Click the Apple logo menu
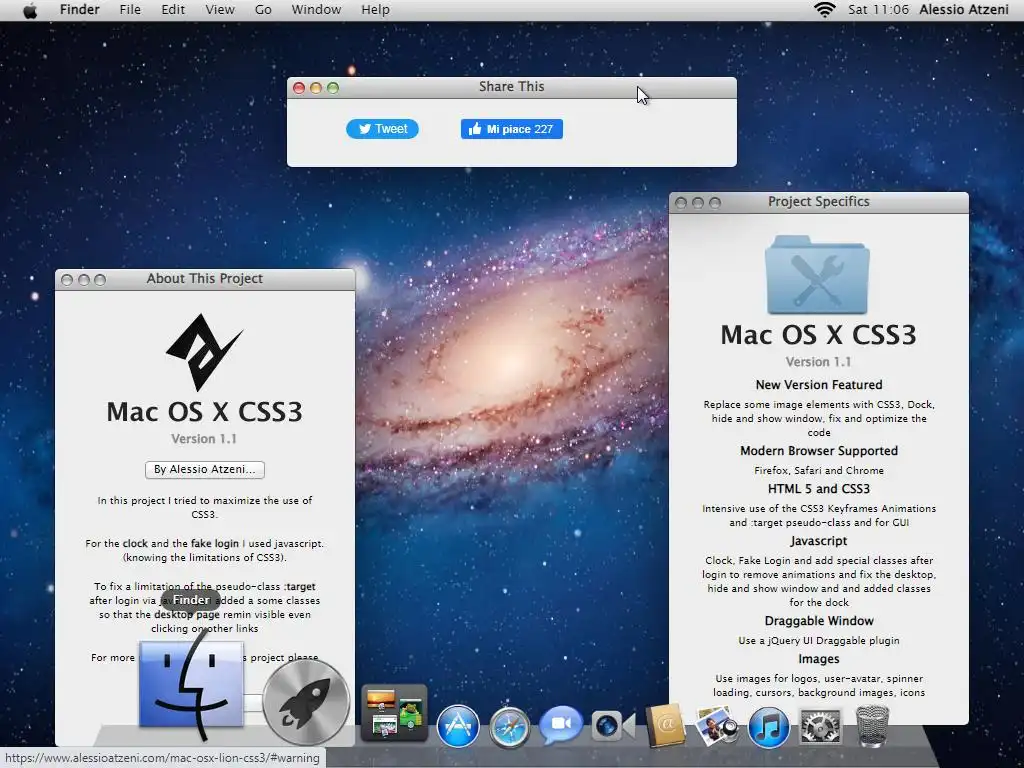The width and height of the screenshot is (1024, 768). click(30, 10)
